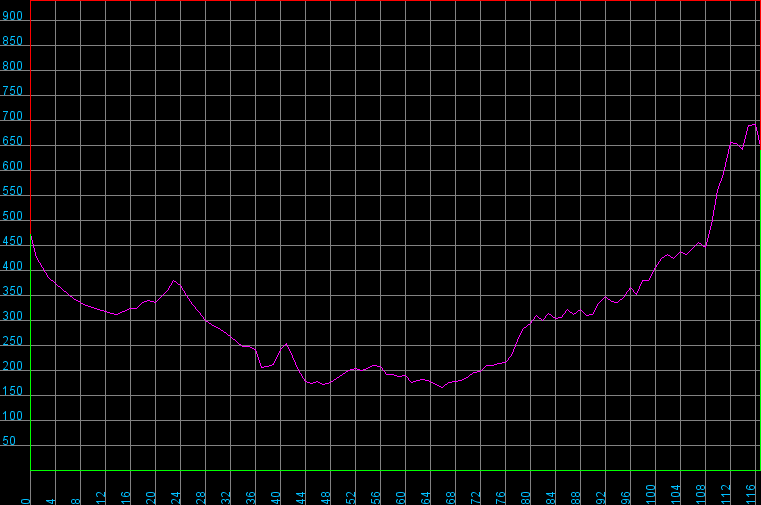Select the 52 horizontal axis label
Viewport: 761px width, 505px height.
point(351,498)
